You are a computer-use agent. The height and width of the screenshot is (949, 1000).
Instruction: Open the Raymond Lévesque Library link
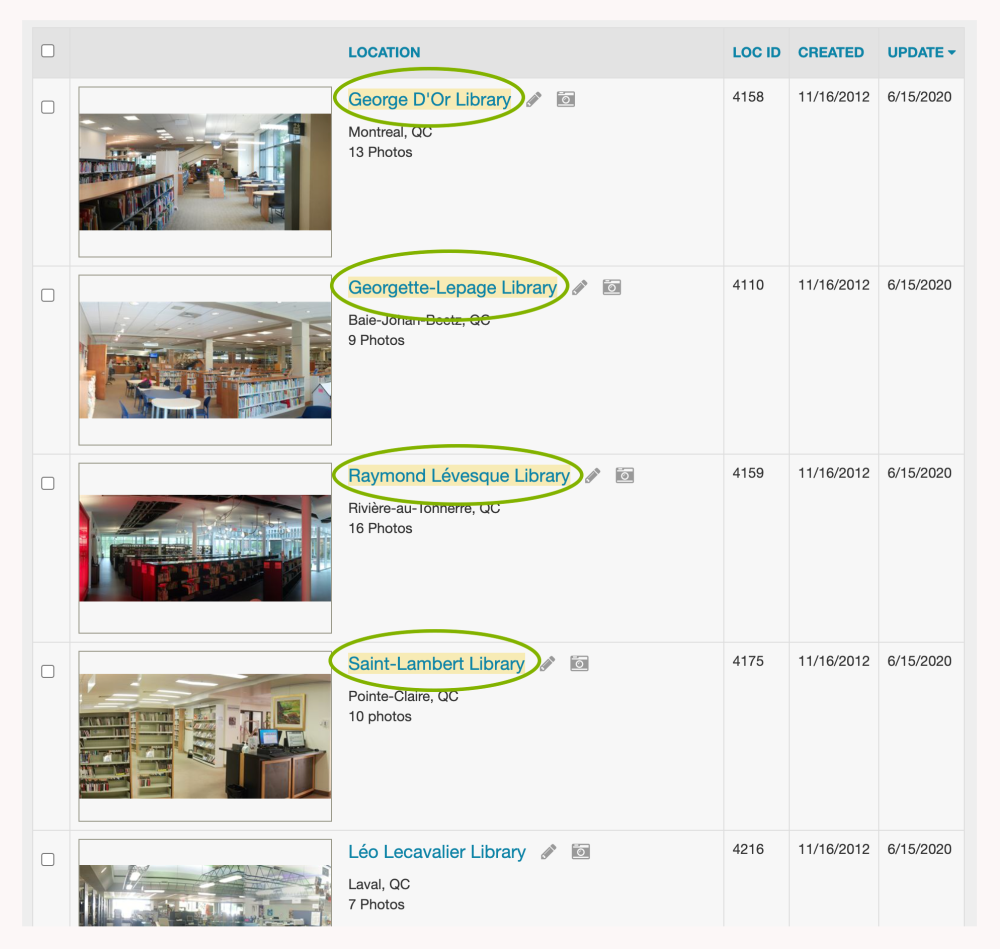pyautogui.click(x=459, y=476)
